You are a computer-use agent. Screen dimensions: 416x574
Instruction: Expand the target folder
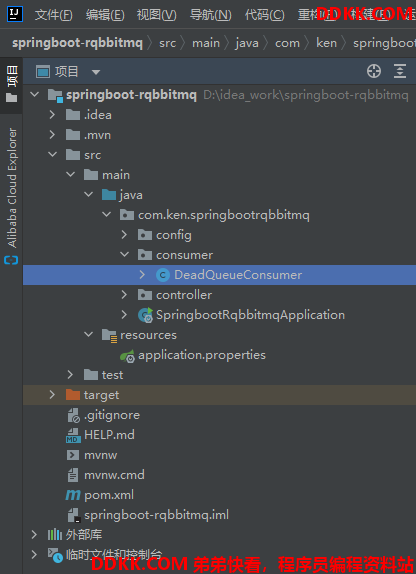(52, 395)
